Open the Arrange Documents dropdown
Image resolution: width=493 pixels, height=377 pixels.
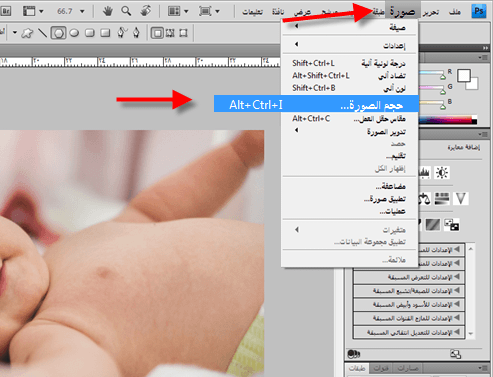(x=178, y=11)
